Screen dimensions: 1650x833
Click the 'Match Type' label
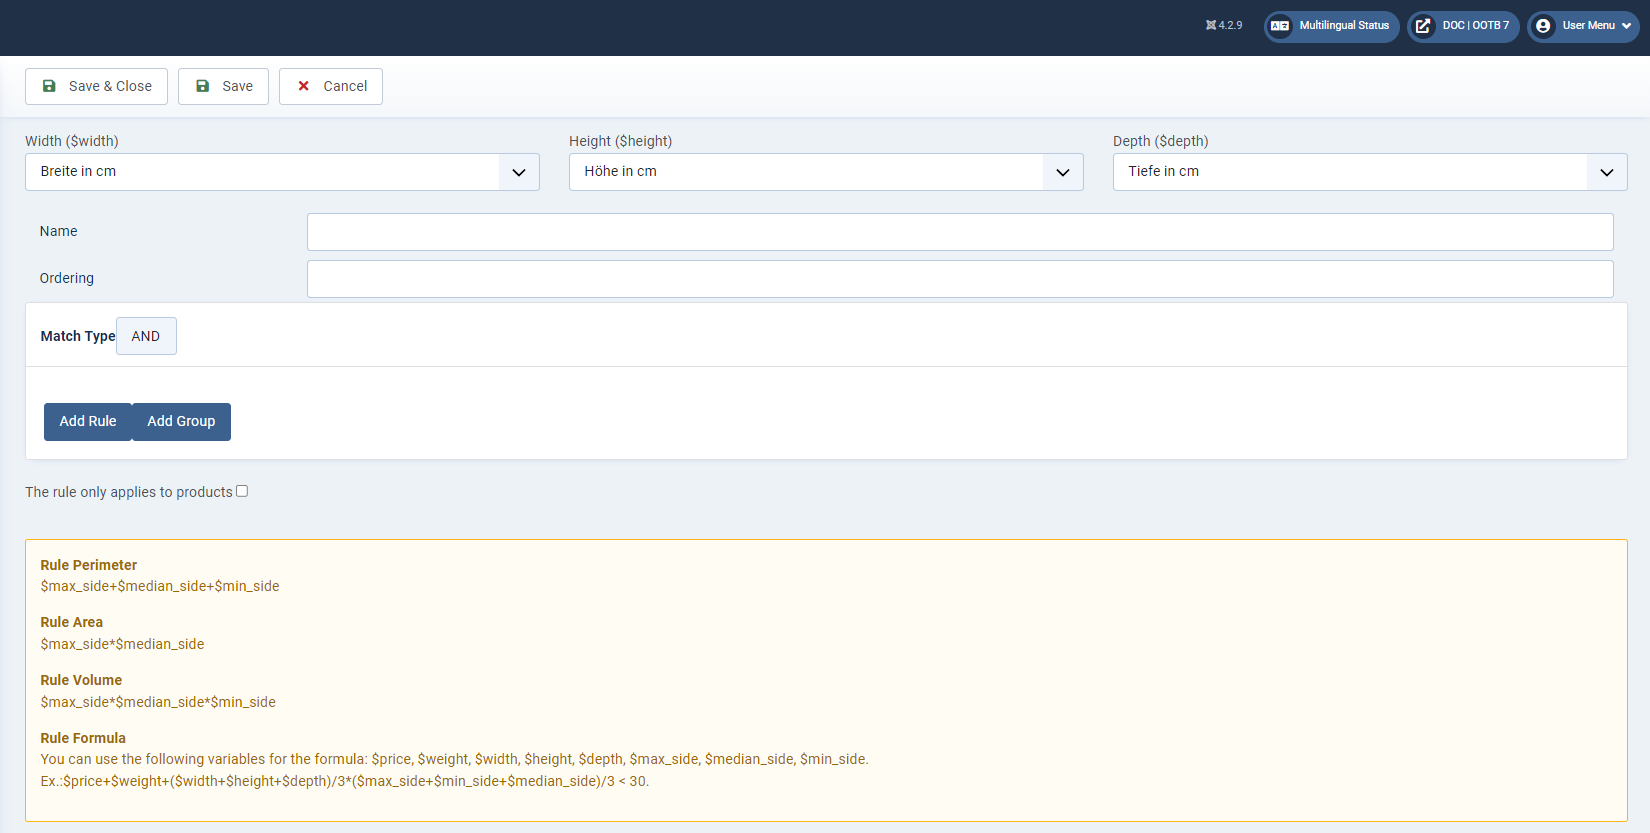(78, 336)
